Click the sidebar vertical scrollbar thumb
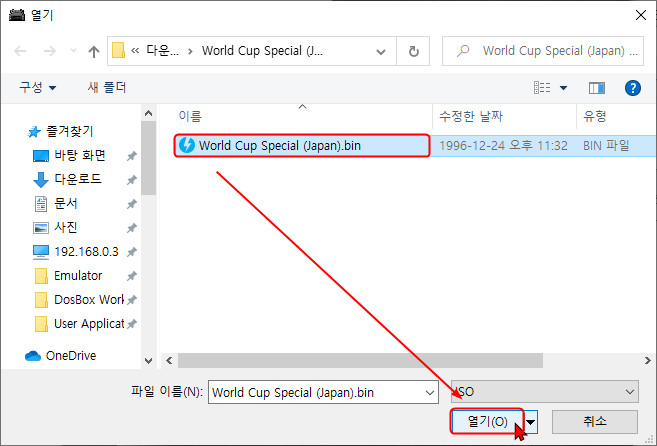This screenshot has width=657, height=446. [148, 158]
